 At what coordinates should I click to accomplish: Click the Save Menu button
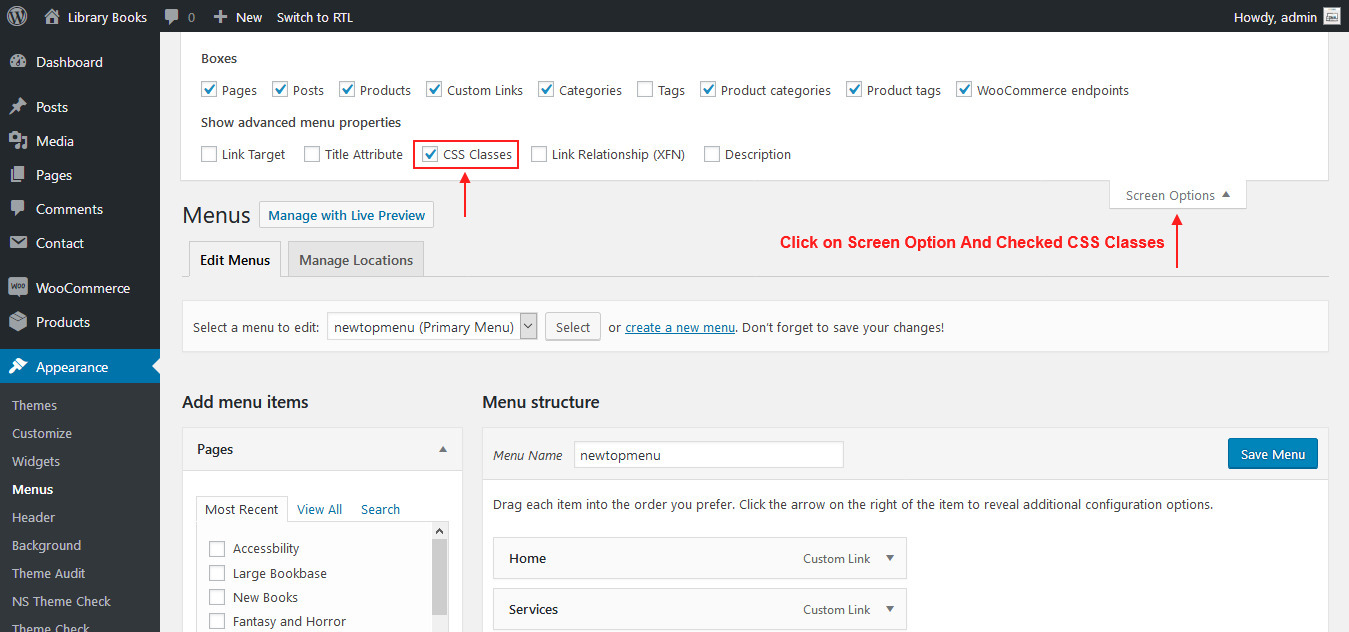click(x=1273, y=454)
